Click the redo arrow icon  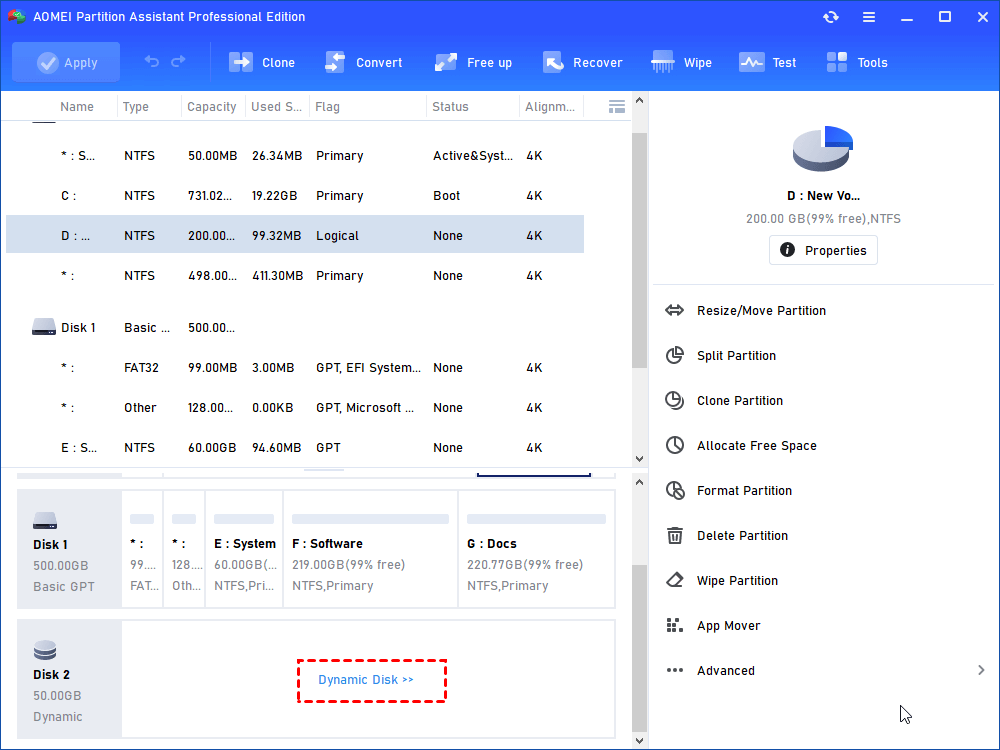(x=178, y=61)
